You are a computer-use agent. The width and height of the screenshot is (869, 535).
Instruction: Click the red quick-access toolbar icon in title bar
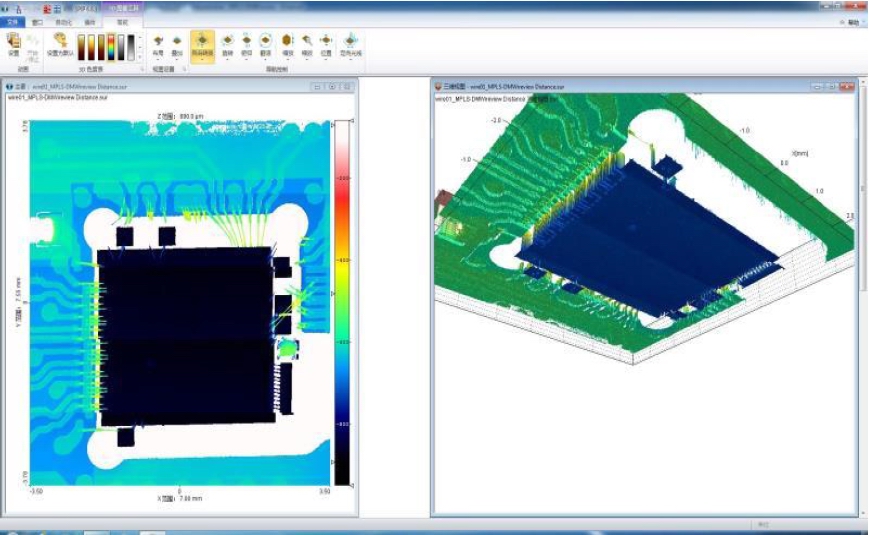coord(47,8)
